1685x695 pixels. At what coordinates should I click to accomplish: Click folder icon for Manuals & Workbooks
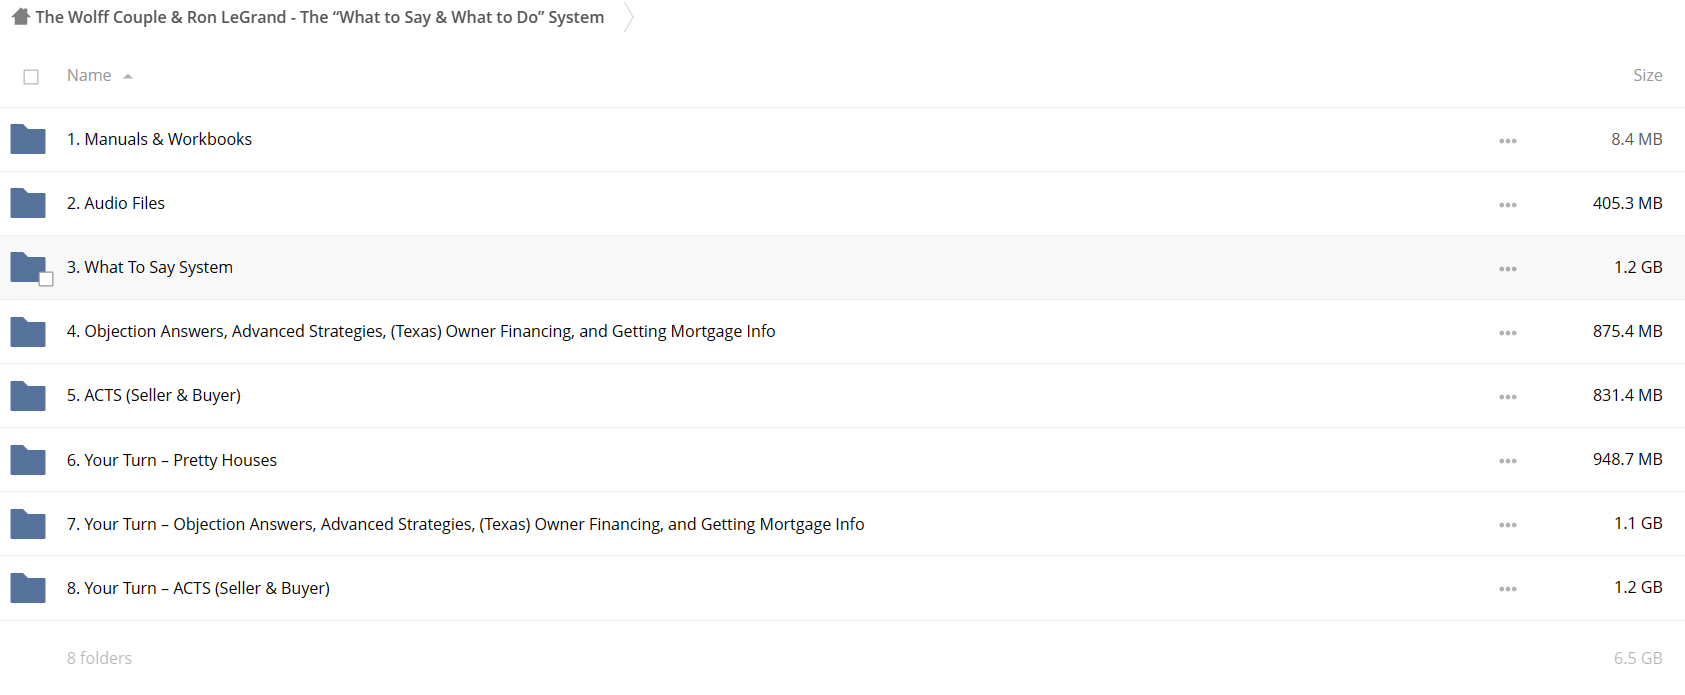tap(28, 139)
